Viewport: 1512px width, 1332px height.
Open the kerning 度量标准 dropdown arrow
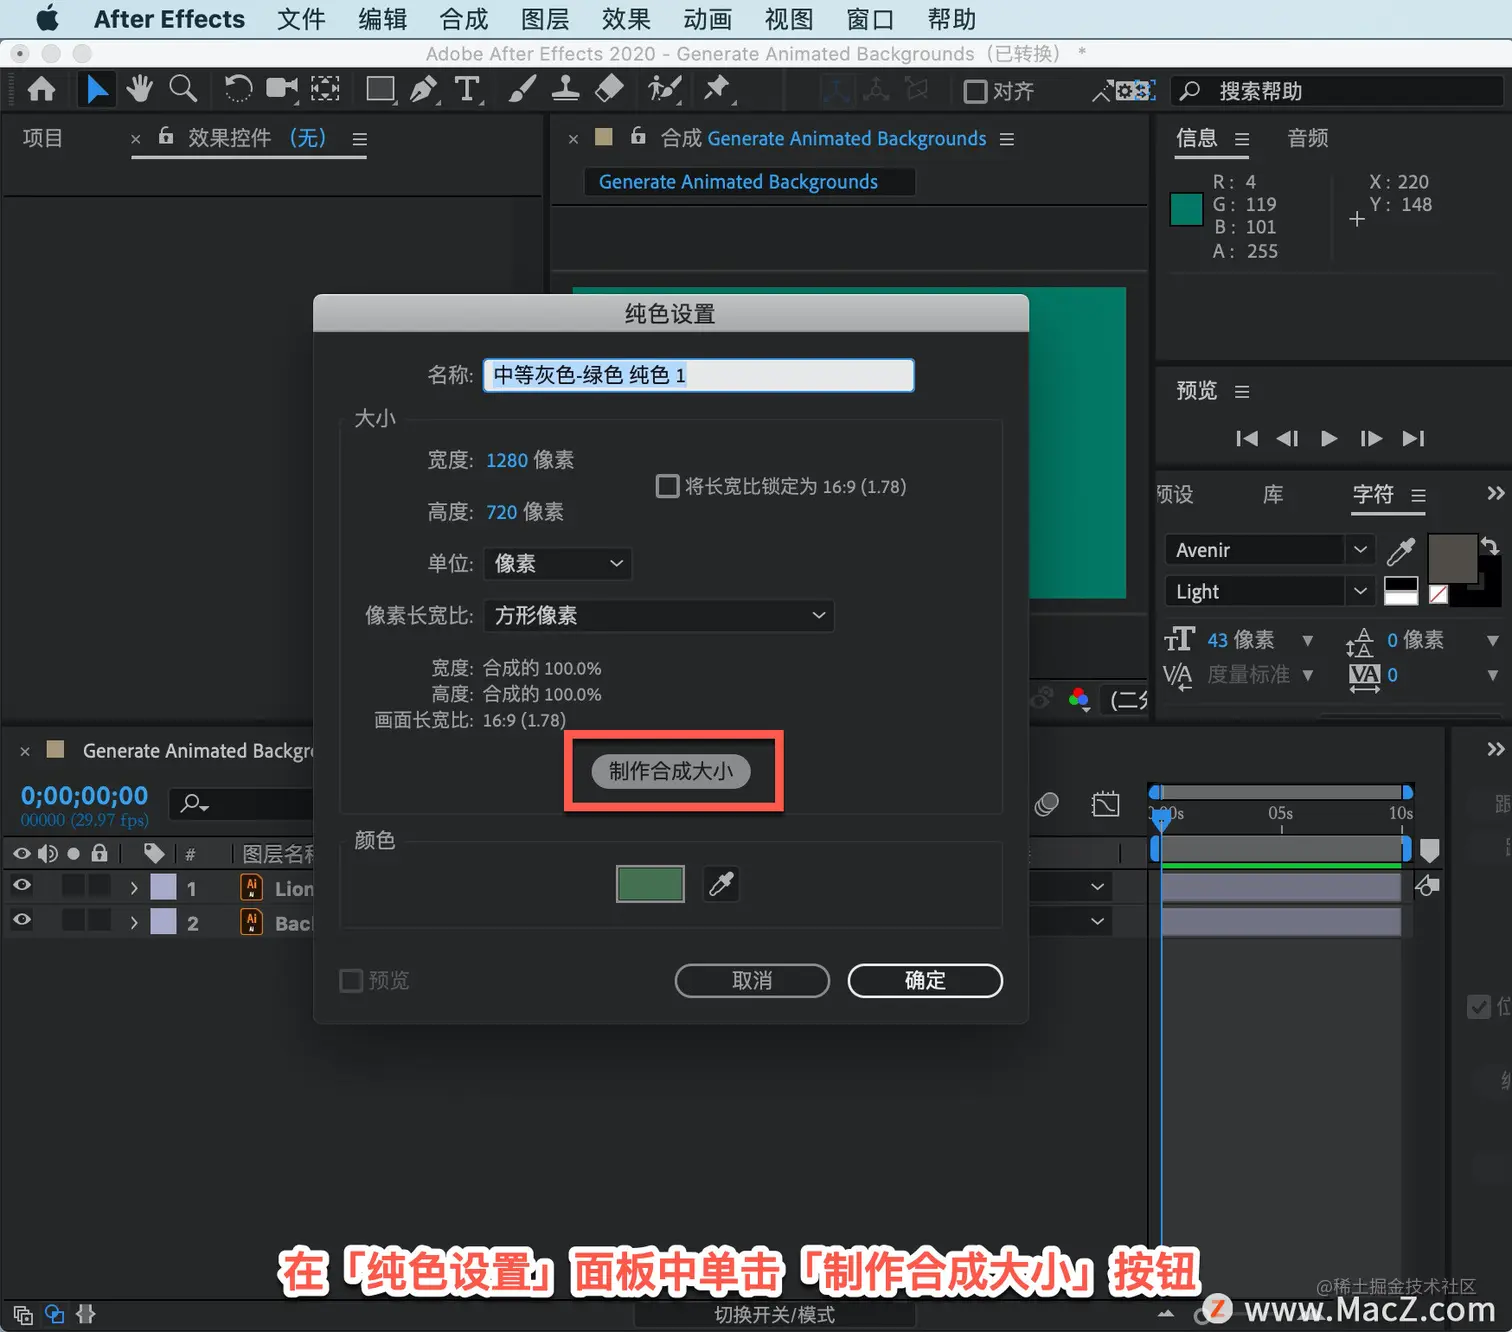[x=1308, y=676]
